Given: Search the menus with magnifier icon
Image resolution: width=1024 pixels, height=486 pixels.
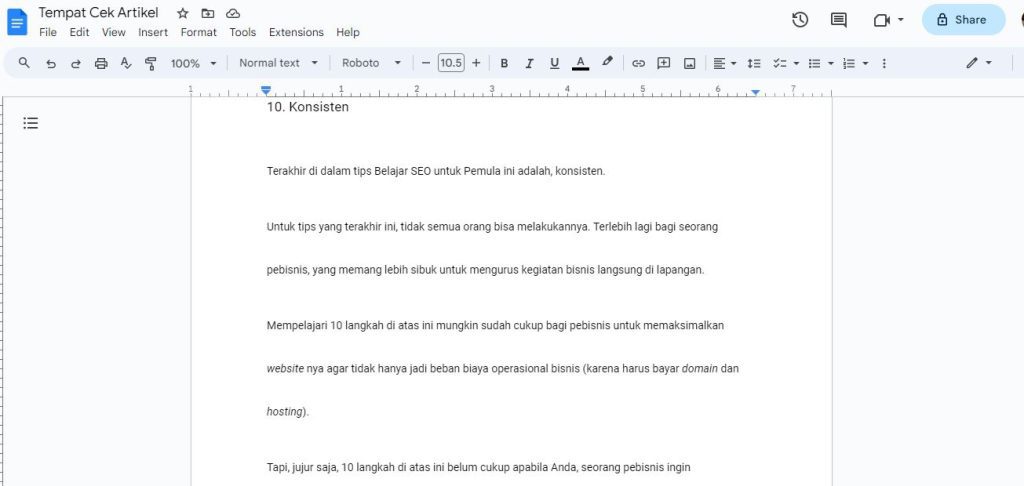Looking at the screenshot, I should click(24, 63).
